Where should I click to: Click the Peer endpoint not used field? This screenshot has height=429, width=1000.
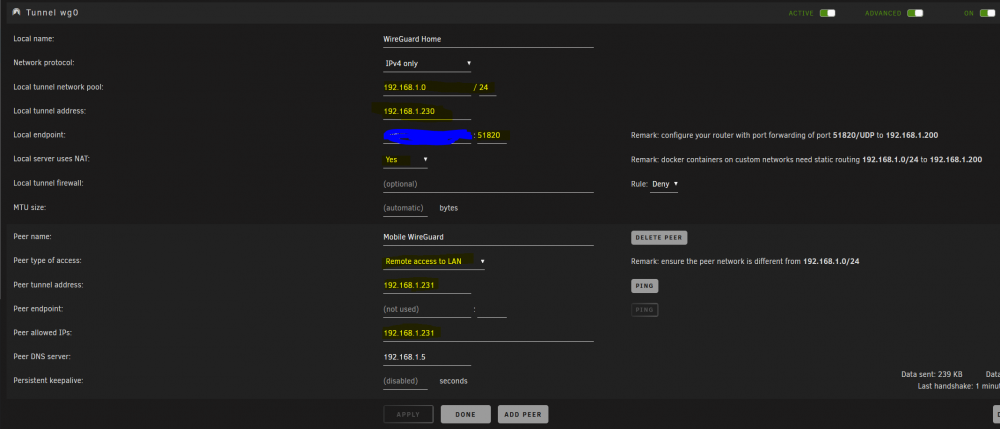click(427, 309)
